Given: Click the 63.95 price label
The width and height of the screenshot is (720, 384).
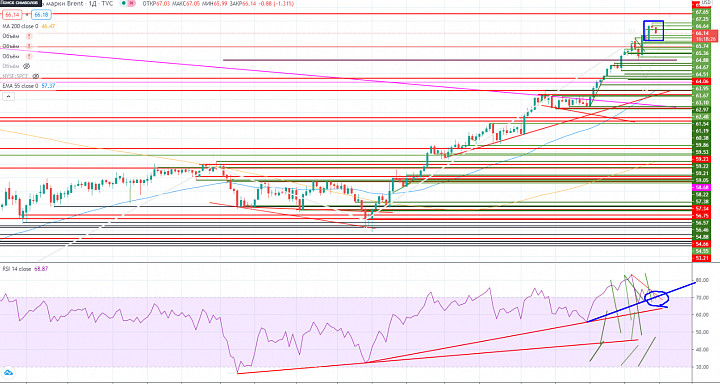Looking at the screenshot, I should 701,88.
